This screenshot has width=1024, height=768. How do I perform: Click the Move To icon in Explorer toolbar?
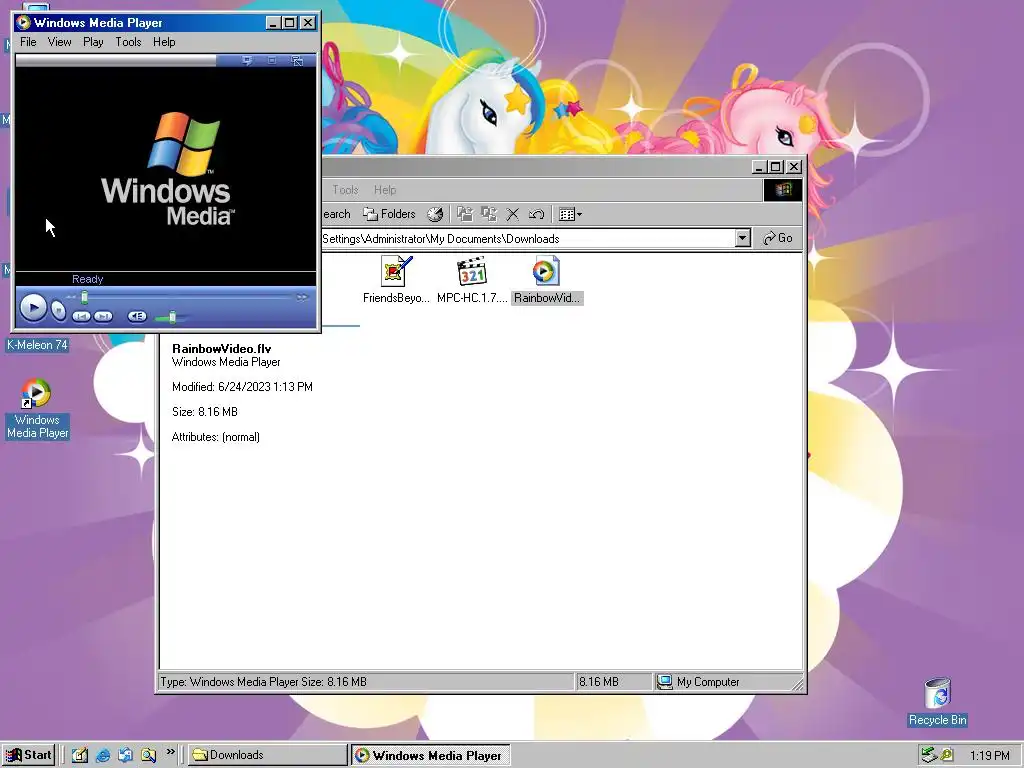pos(465,214)
